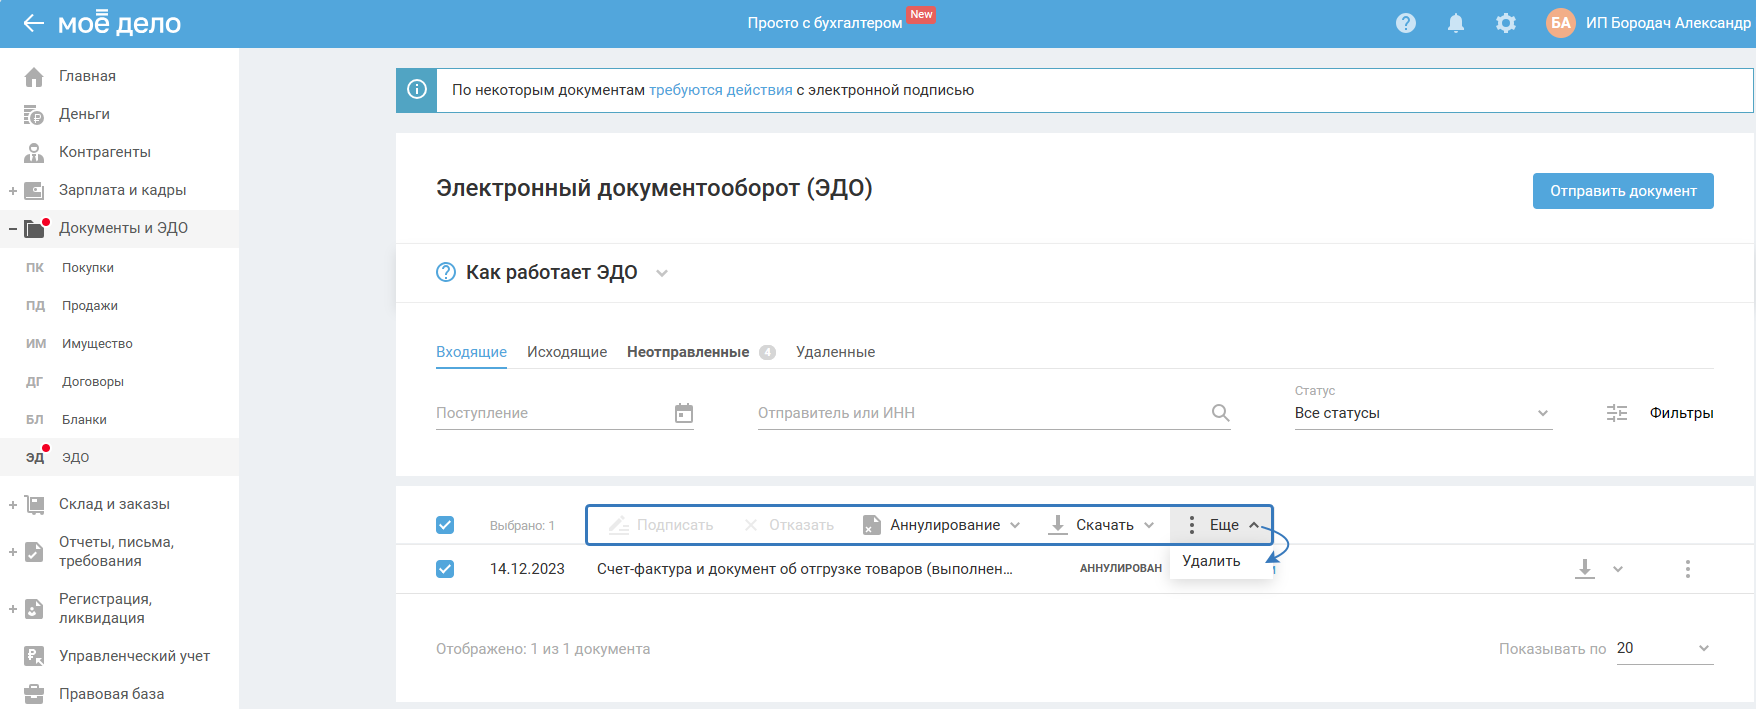
Task: Click the Зарплата и кадры wallet icon
Action: coord(34,190)
